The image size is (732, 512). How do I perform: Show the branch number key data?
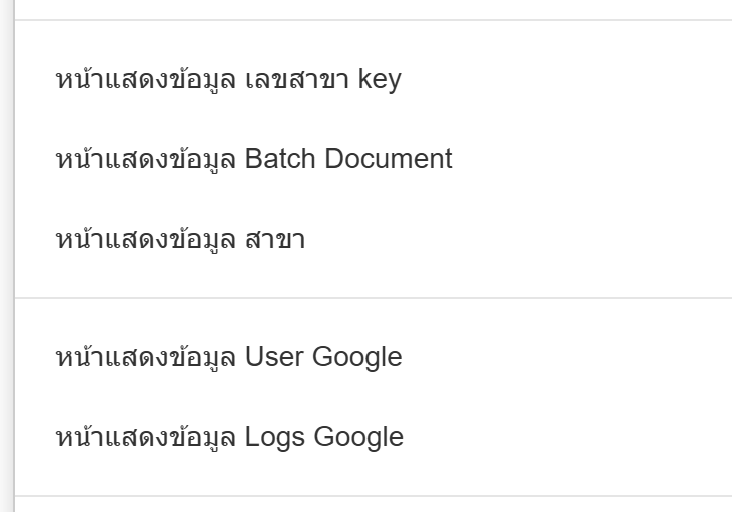pos(228,79)
